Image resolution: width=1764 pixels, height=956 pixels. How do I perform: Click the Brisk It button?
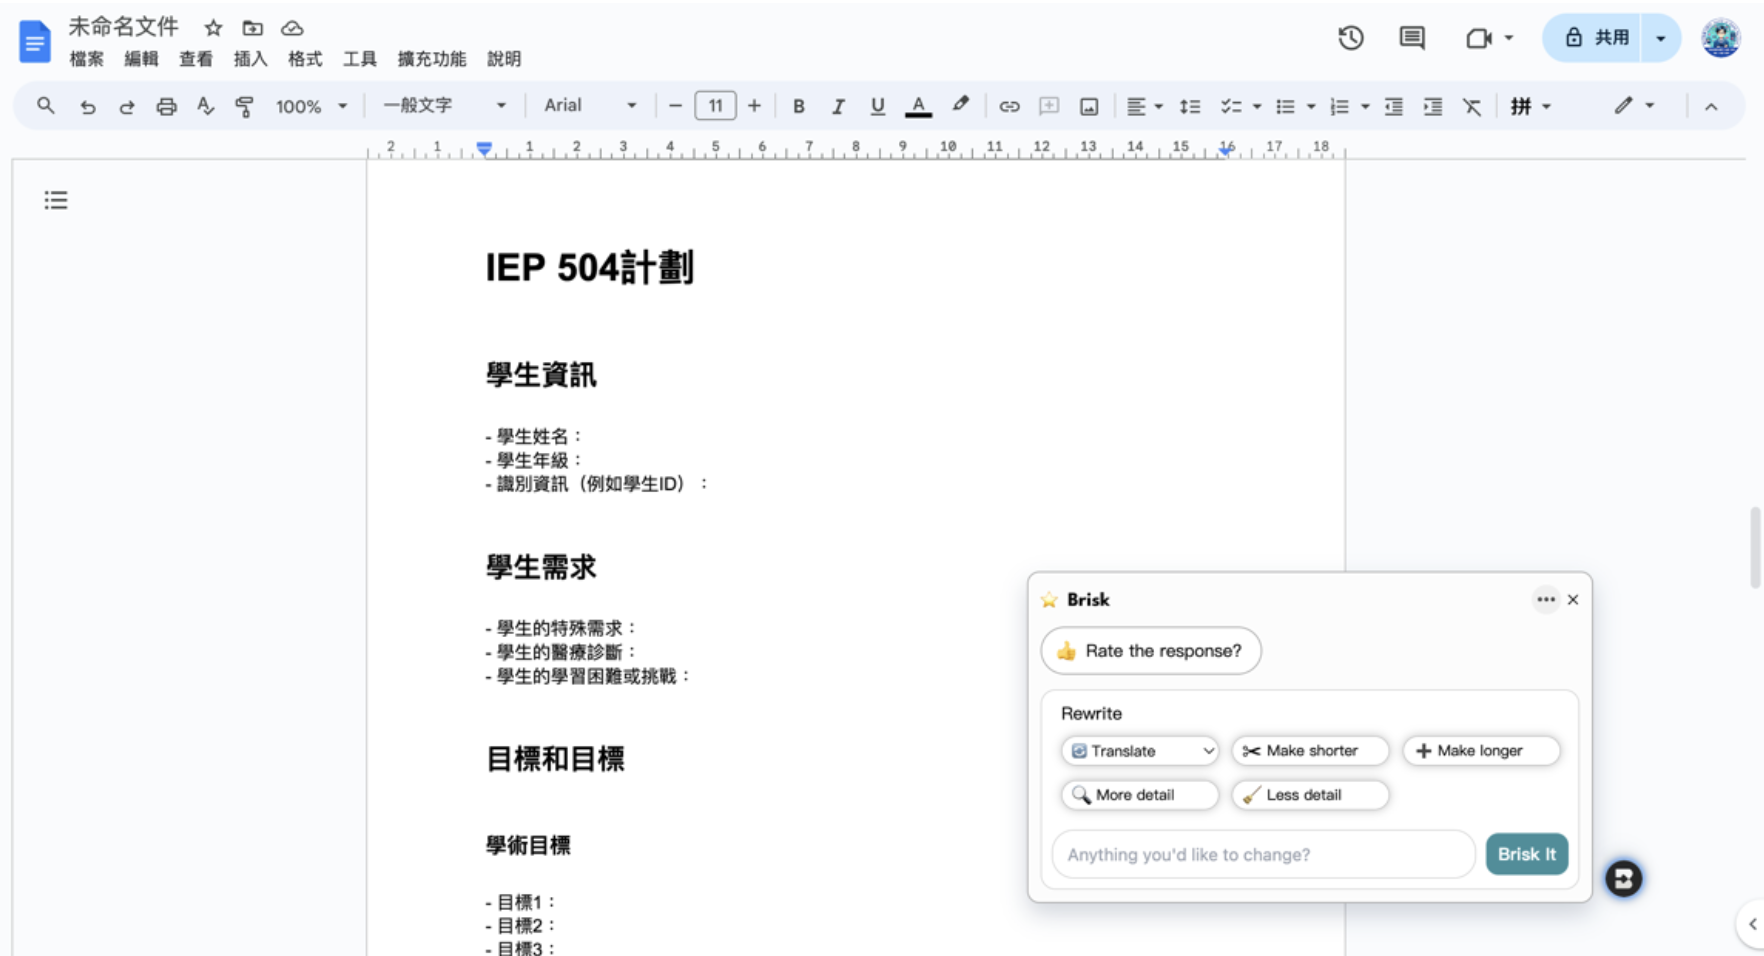pyautogui.click(x=1527, y=854)
